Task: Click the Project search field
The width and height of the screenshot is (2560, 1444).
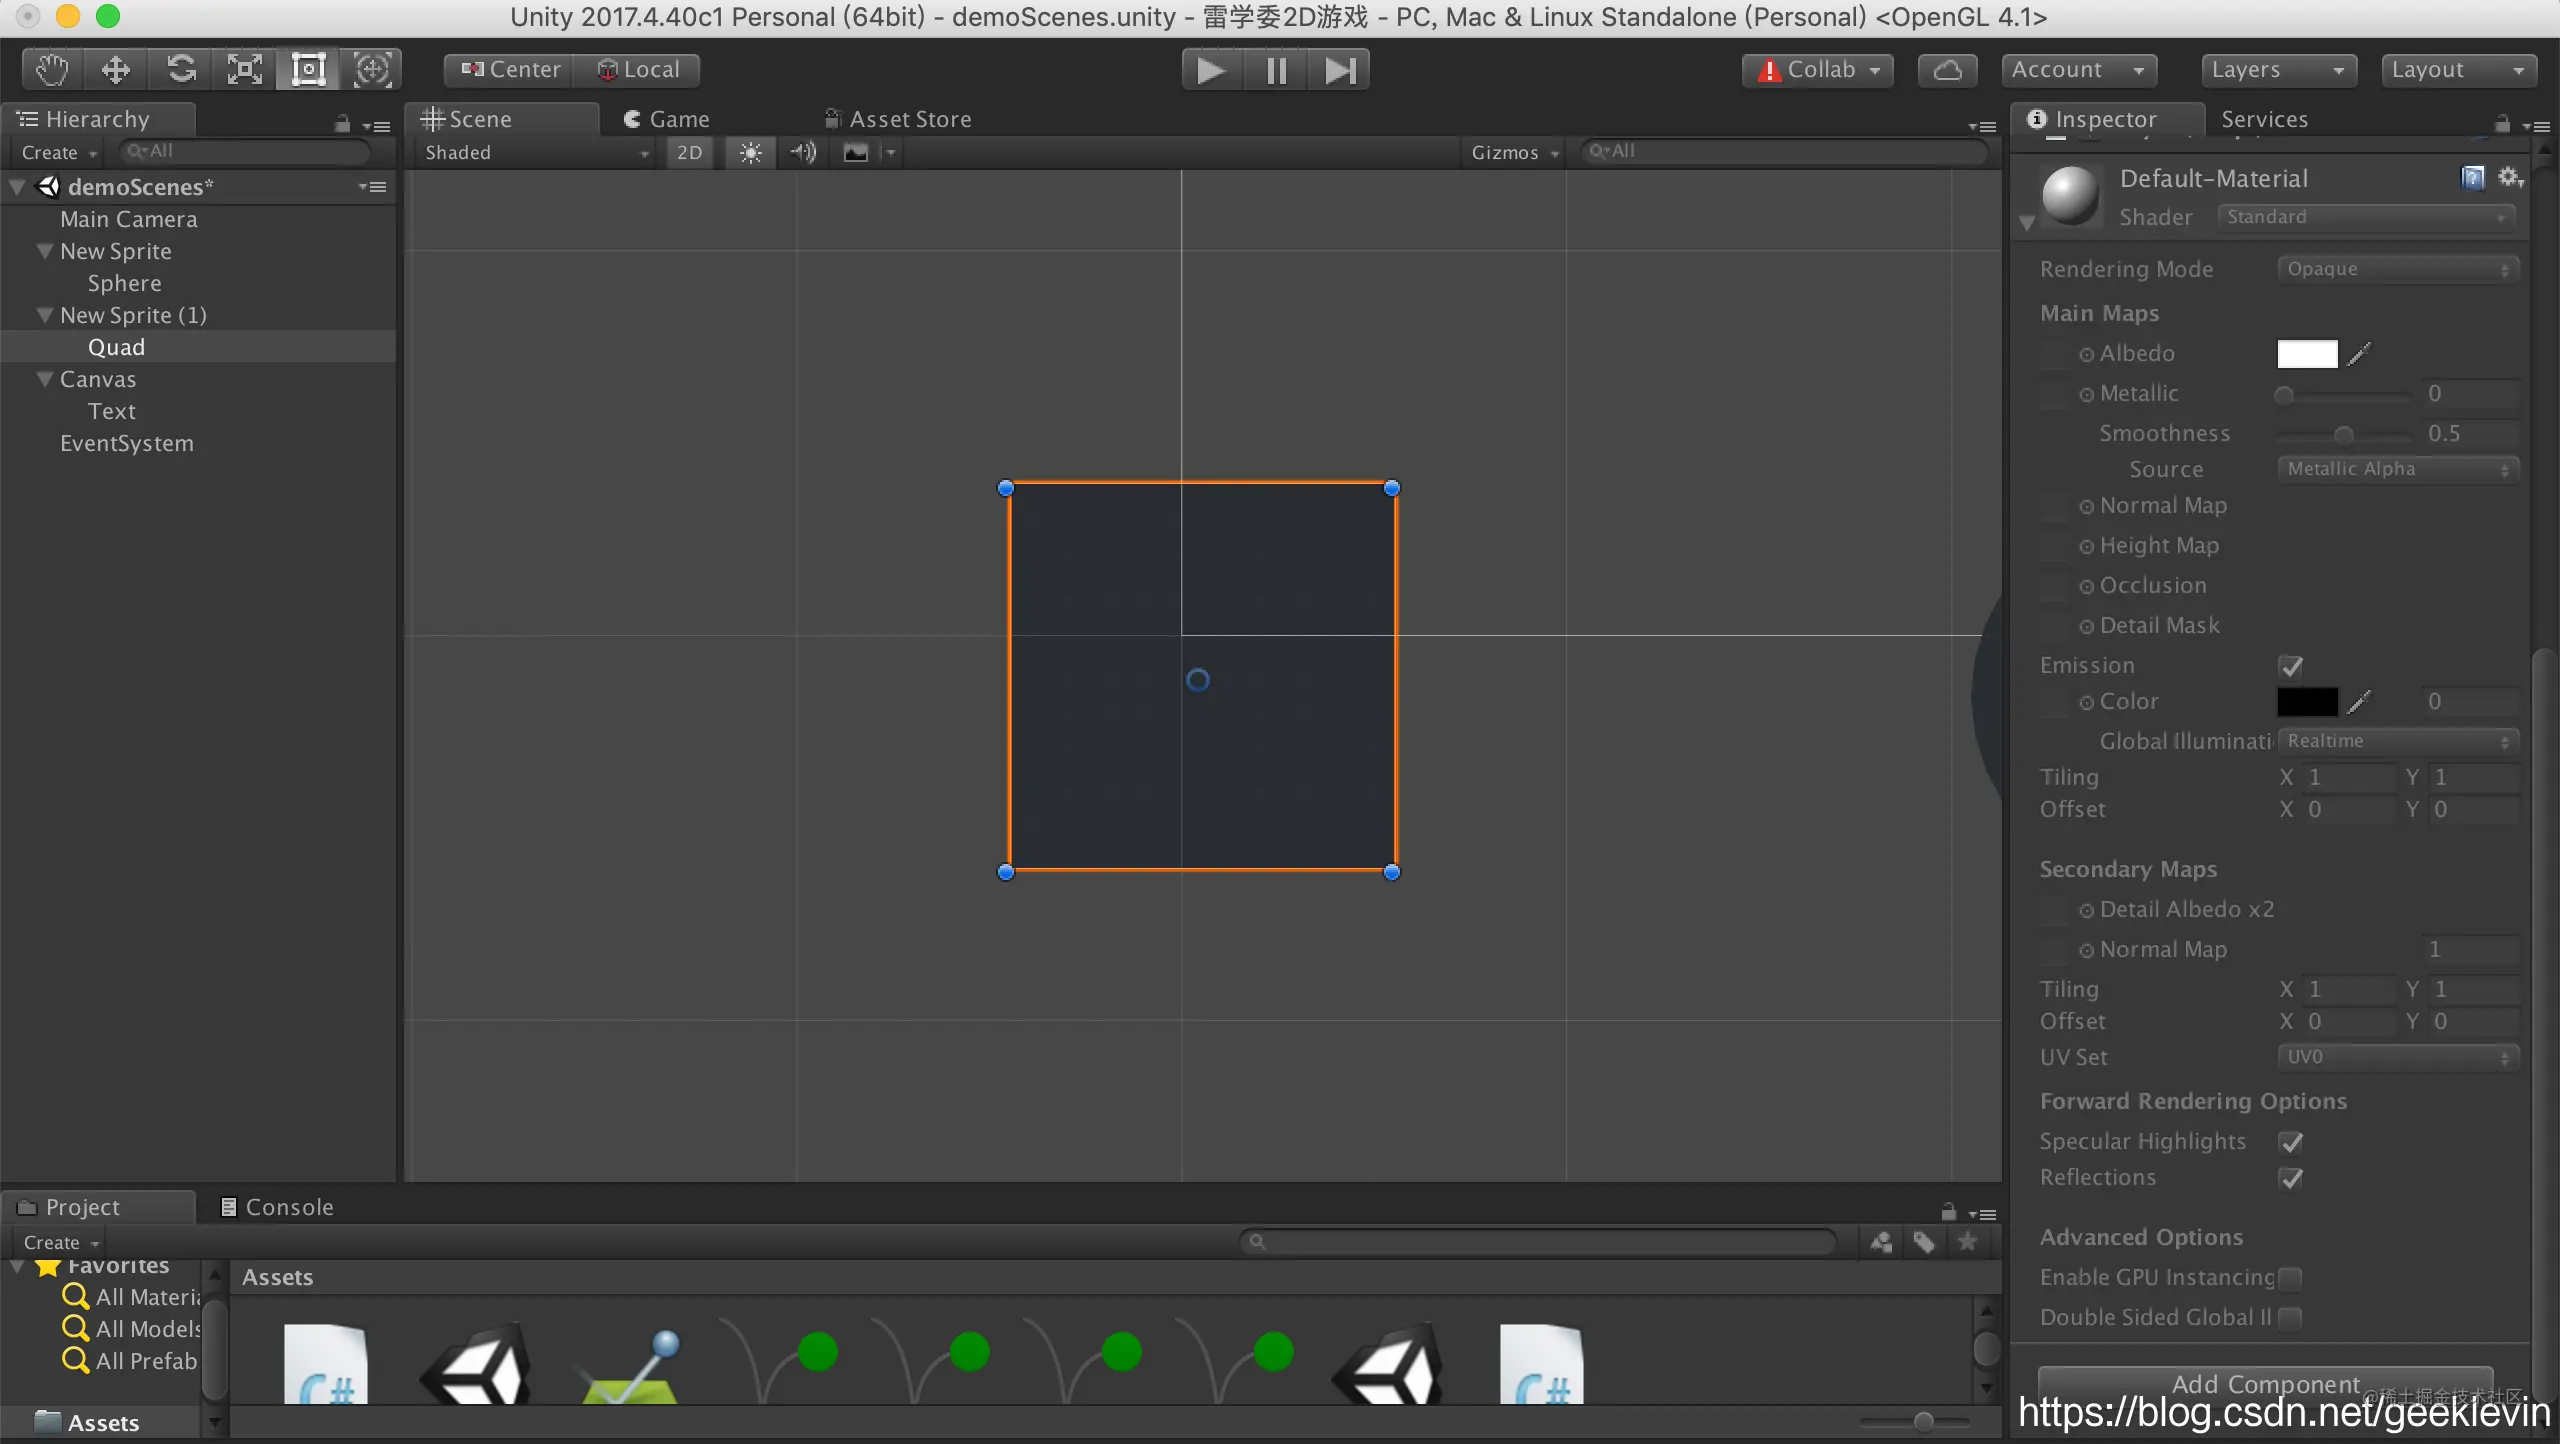Action: point(1538,1242)
